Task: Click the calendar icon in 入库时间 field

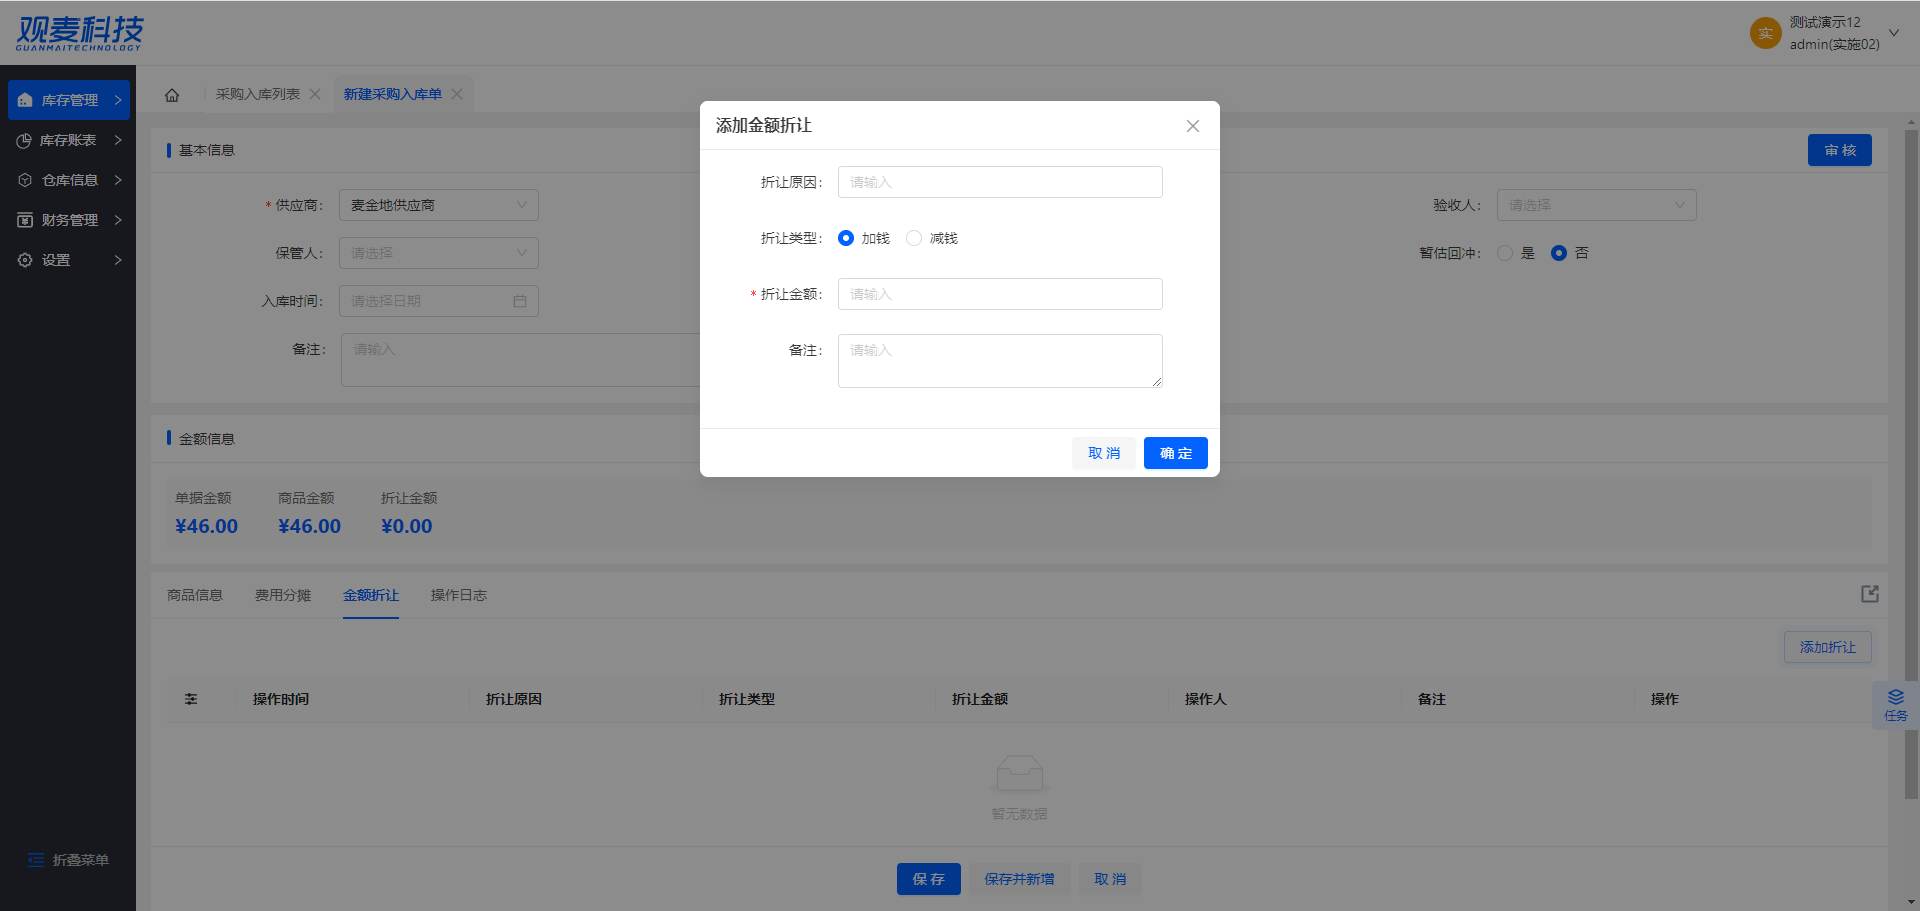Action: click(x=520, y=301)
